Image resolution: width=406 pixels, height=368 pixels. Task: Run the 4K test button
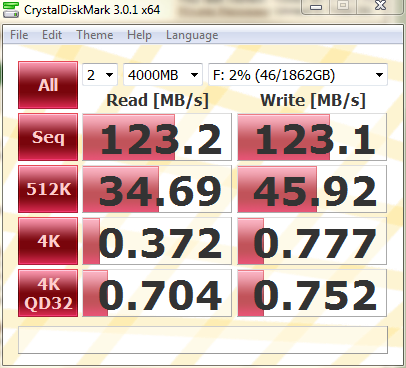click(x=48, y=241)
